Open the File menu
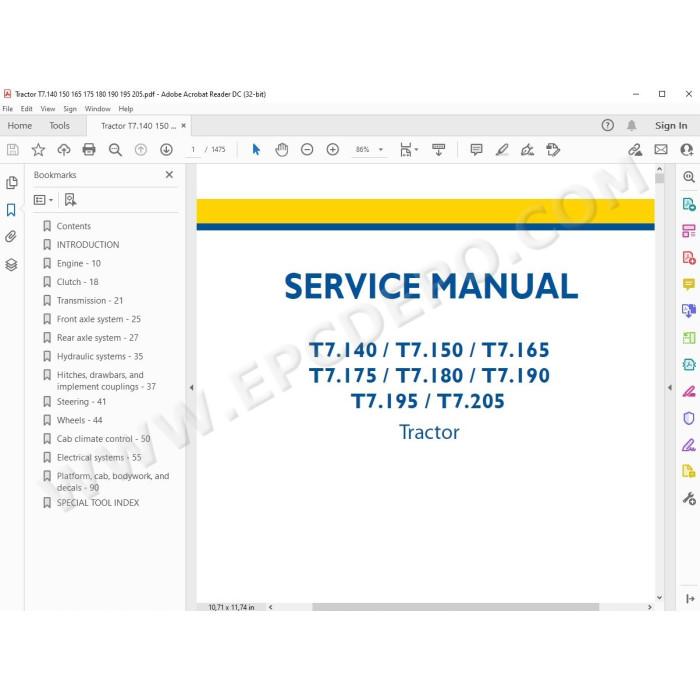 tap(8, 108)
